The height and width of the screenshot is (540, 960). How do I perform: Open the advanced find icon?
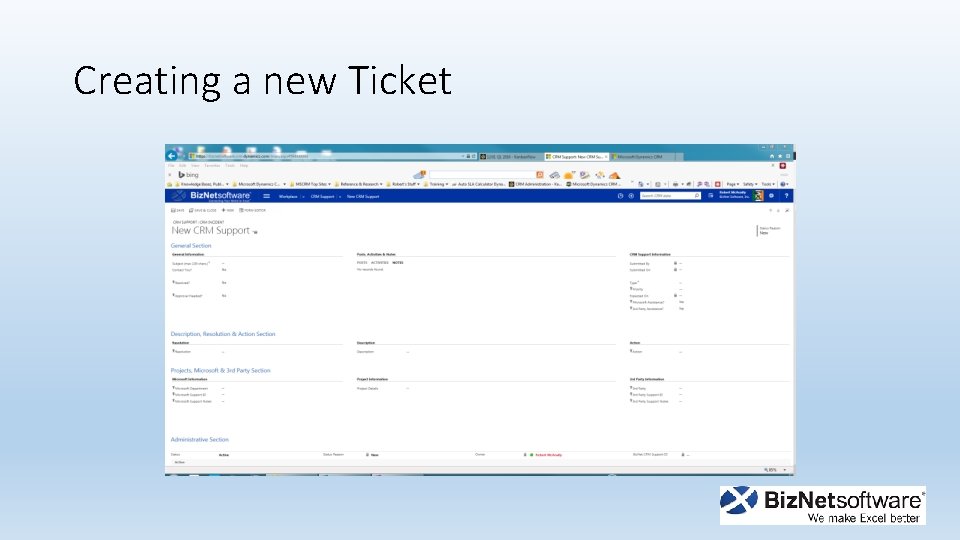[x=710, y=196]
